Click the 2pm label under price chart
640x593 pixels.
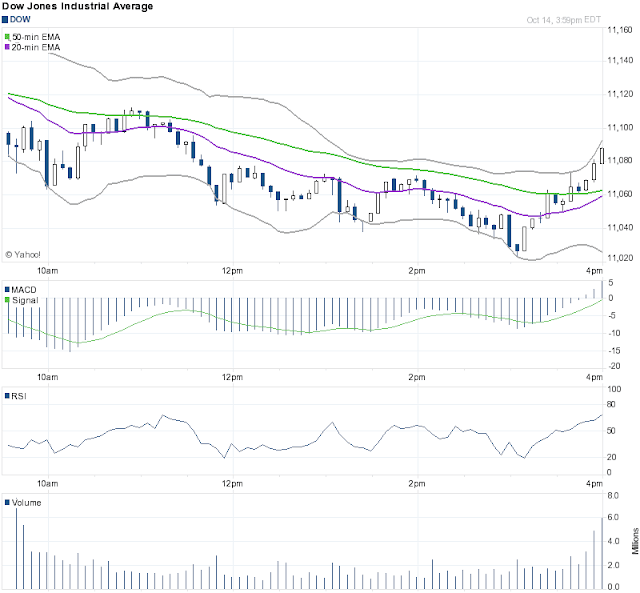[x=417, y=271]
